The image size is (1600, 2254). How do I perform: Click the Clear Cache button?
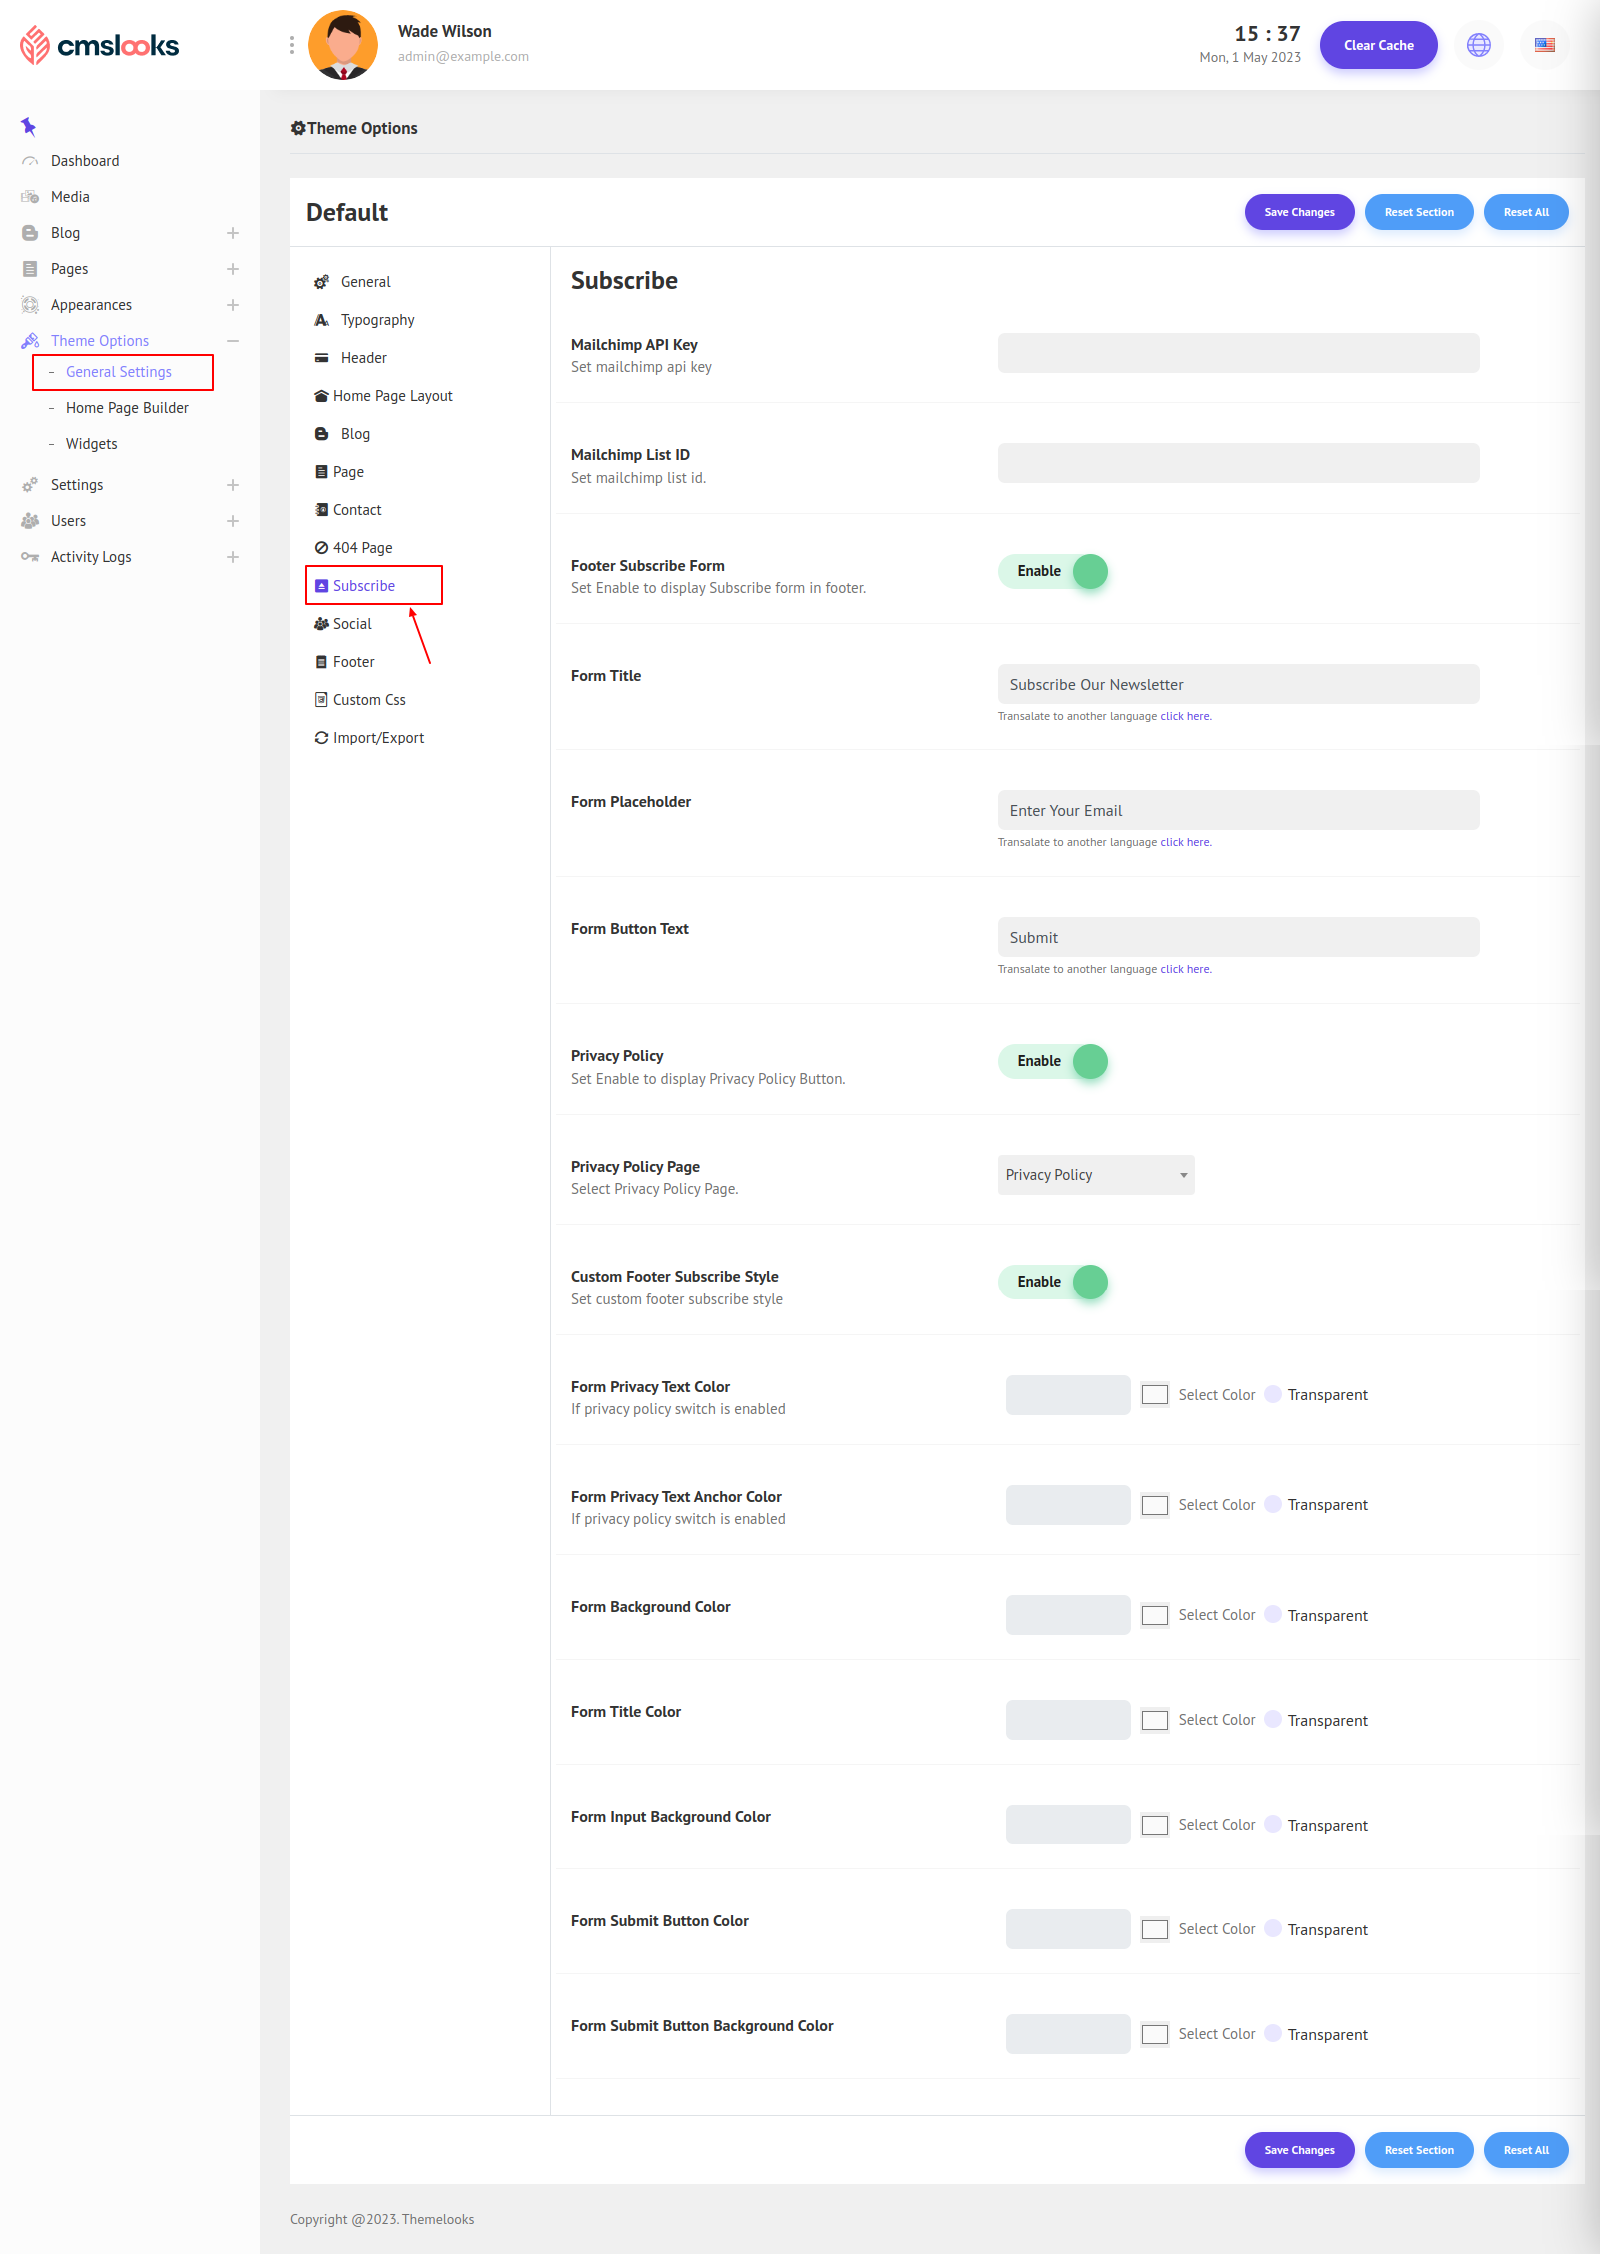tap(1378, 45)
